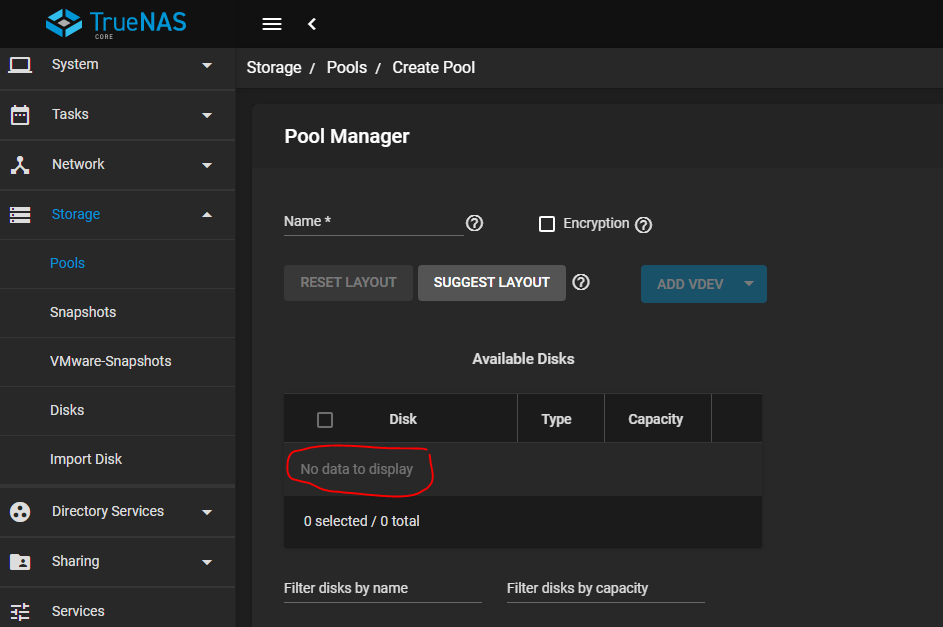Click the Pools breadcrumb link
This screenshot has width=943, height=627.
point(346,68)
